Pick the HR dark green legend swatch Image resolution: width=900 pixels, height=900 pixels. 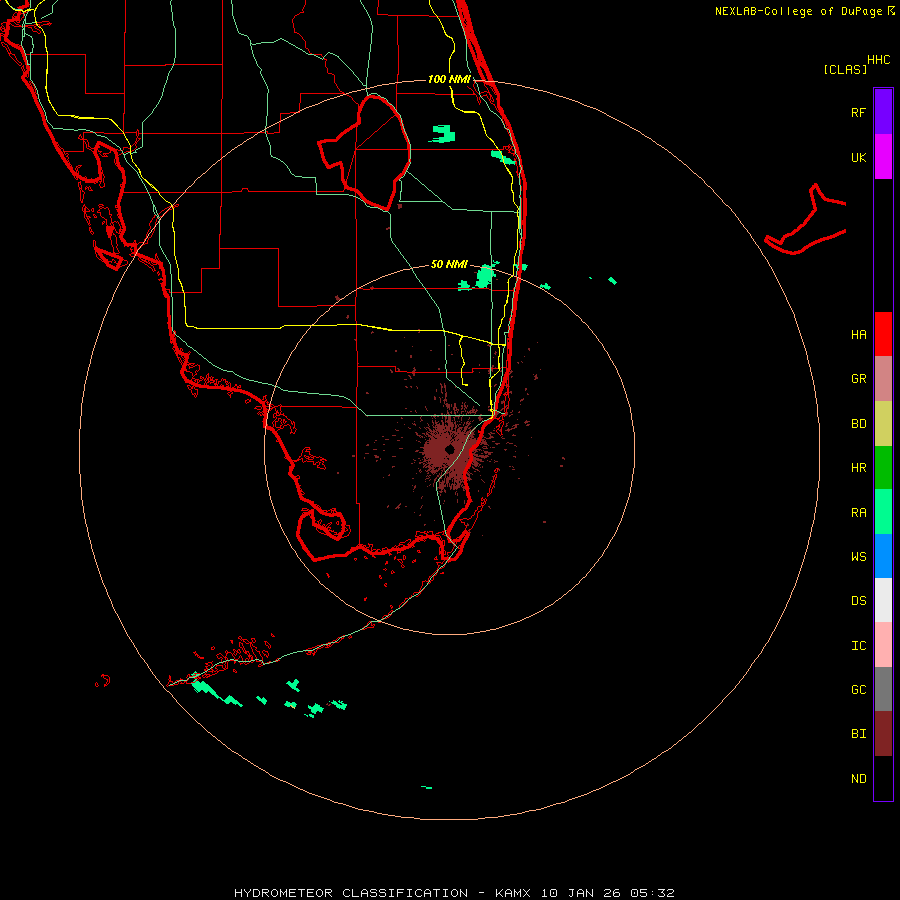tap(883, 467)
